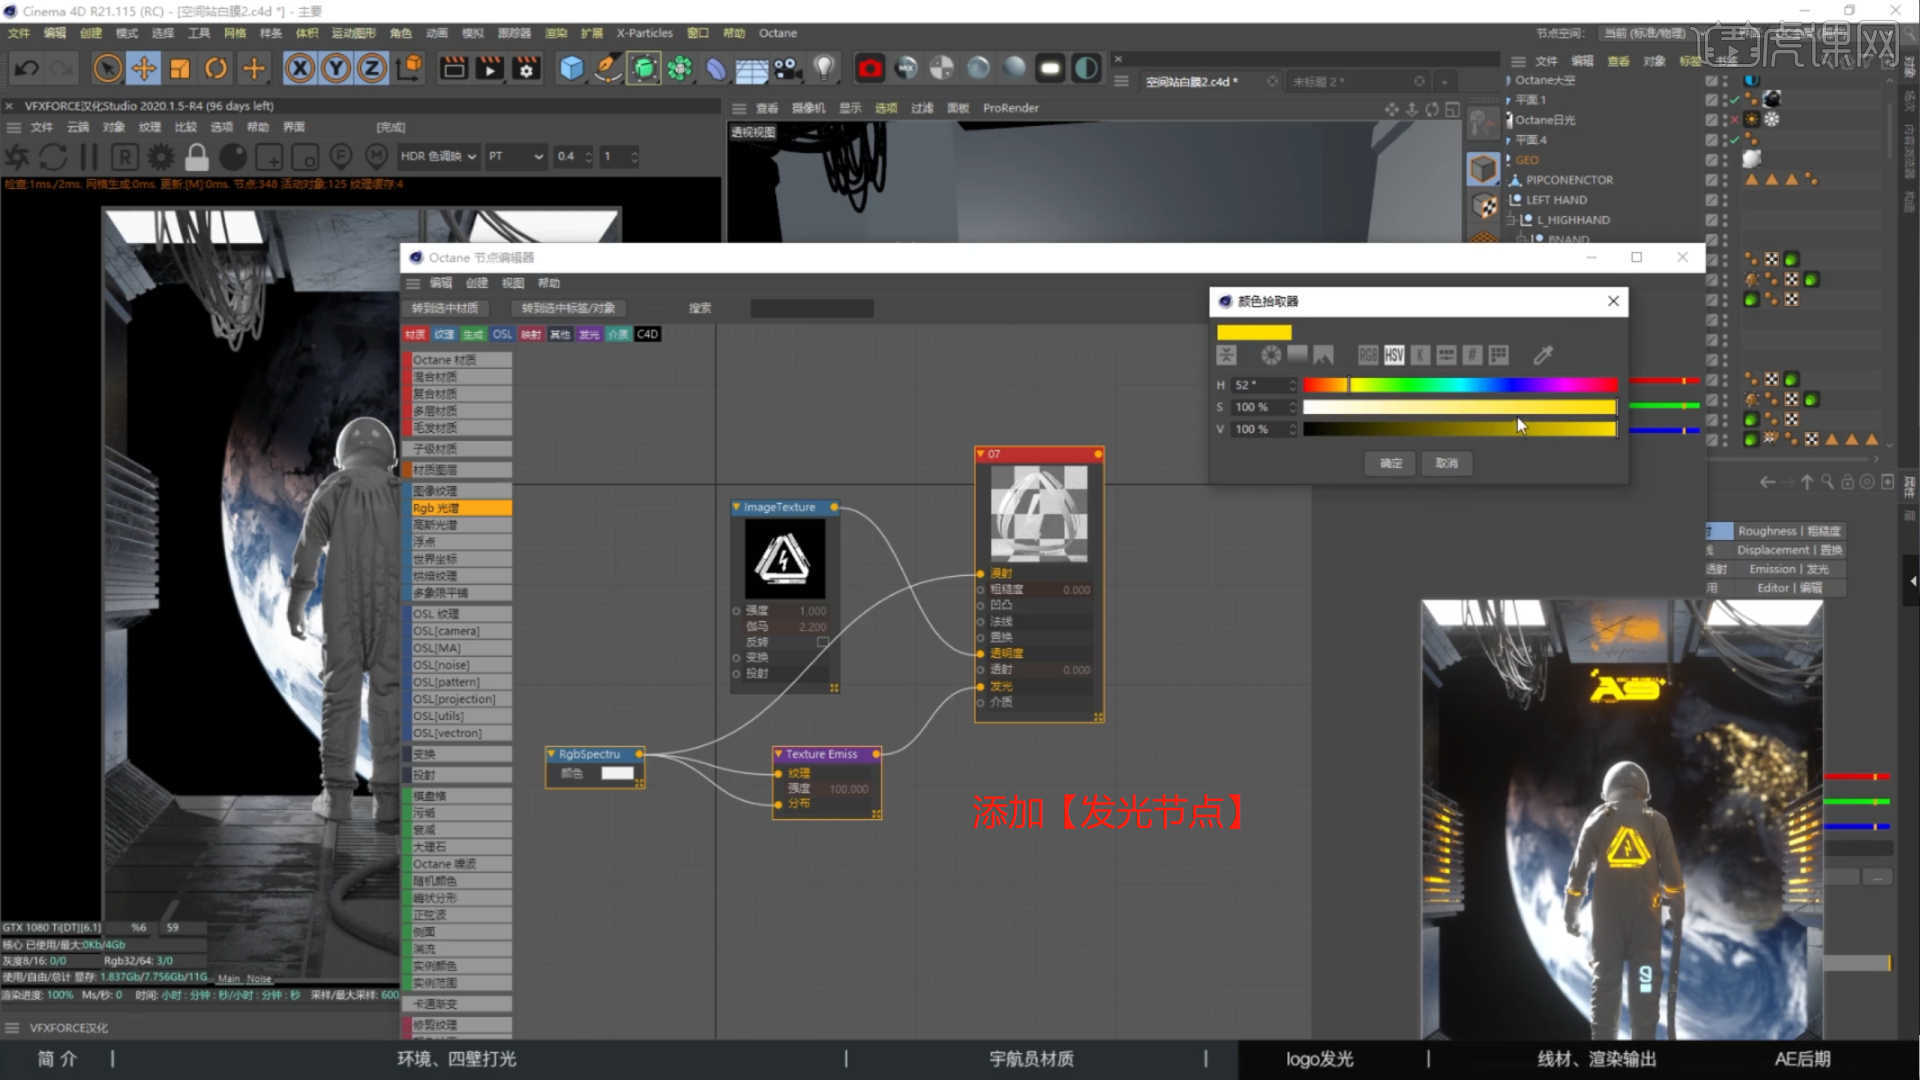Open the Octane menu in menu bar
Viewport: 1920px width, 1080px height.
pyautogui.click(x=777, y=33)
